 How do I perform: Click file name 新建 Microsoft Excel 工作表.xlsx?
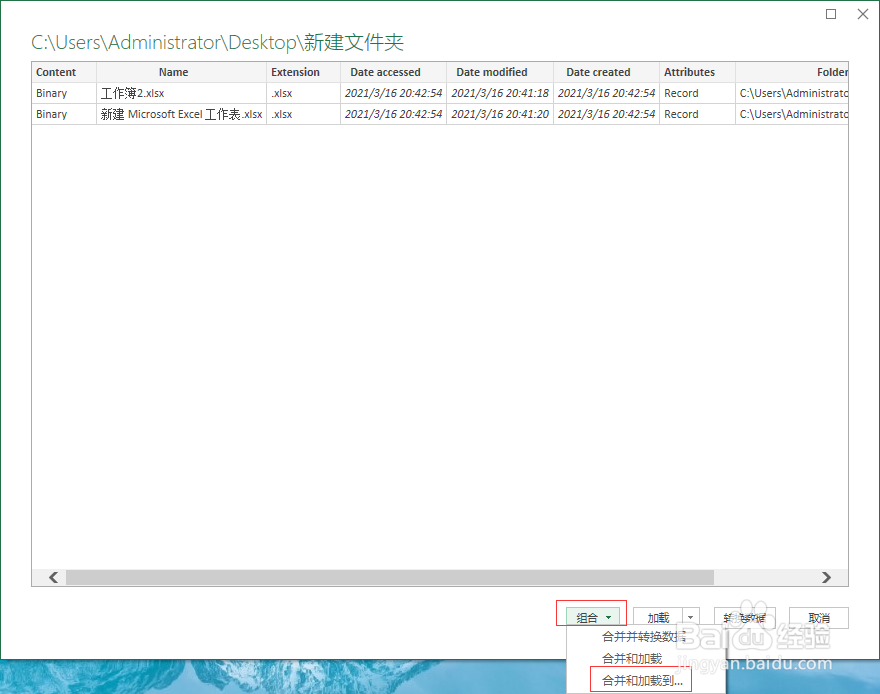181,114
